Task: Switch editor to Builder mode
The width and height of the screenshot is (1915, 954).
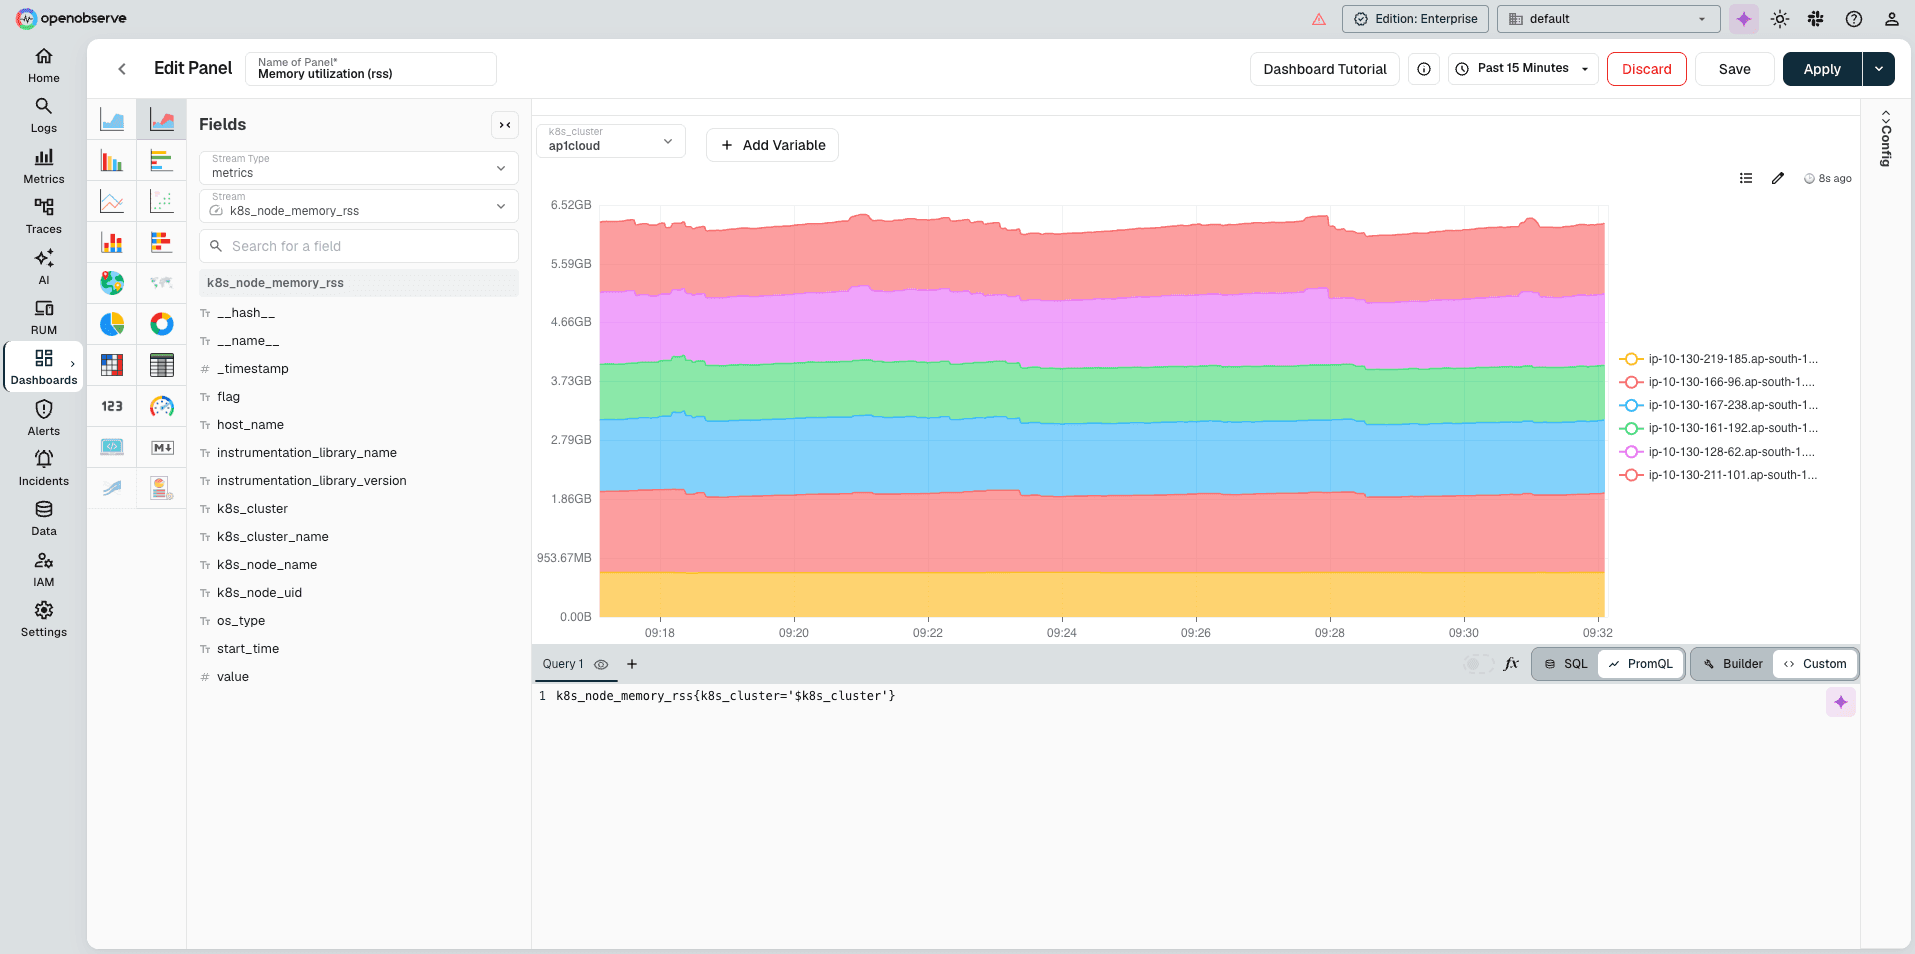Action: coord(1733,664)
